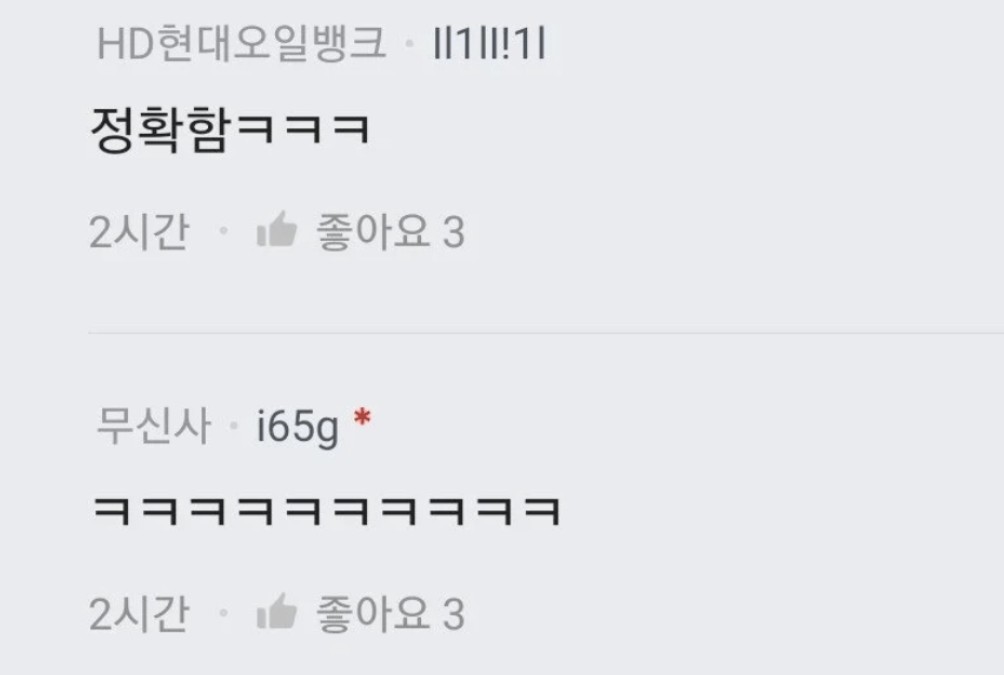
Task: Click the dot separator after 무신사
Action: click(234, 425)
